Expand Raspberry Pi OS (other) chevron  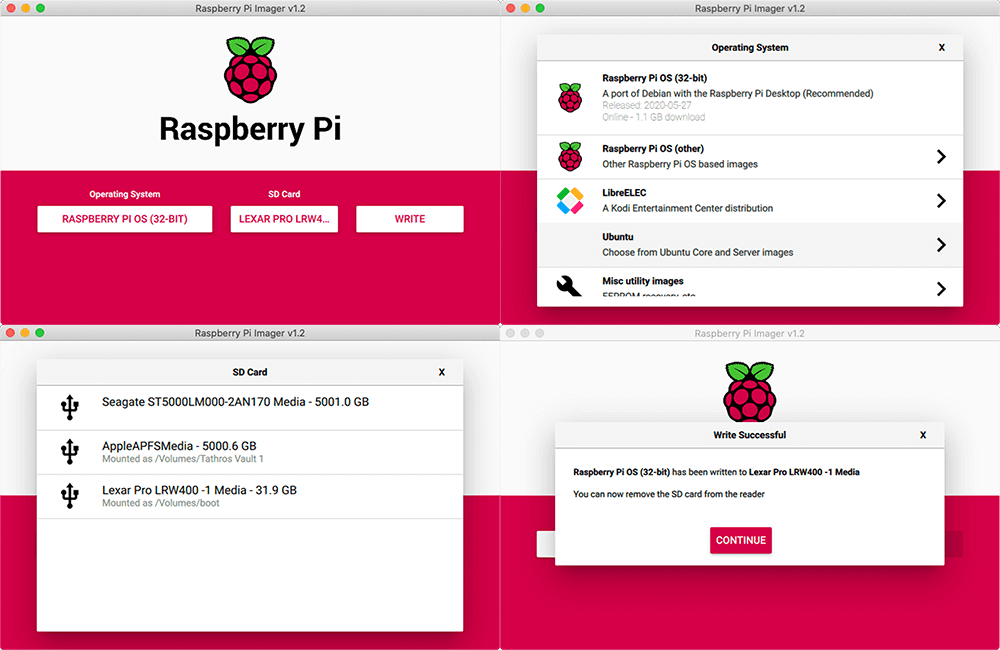coord(941,156)
